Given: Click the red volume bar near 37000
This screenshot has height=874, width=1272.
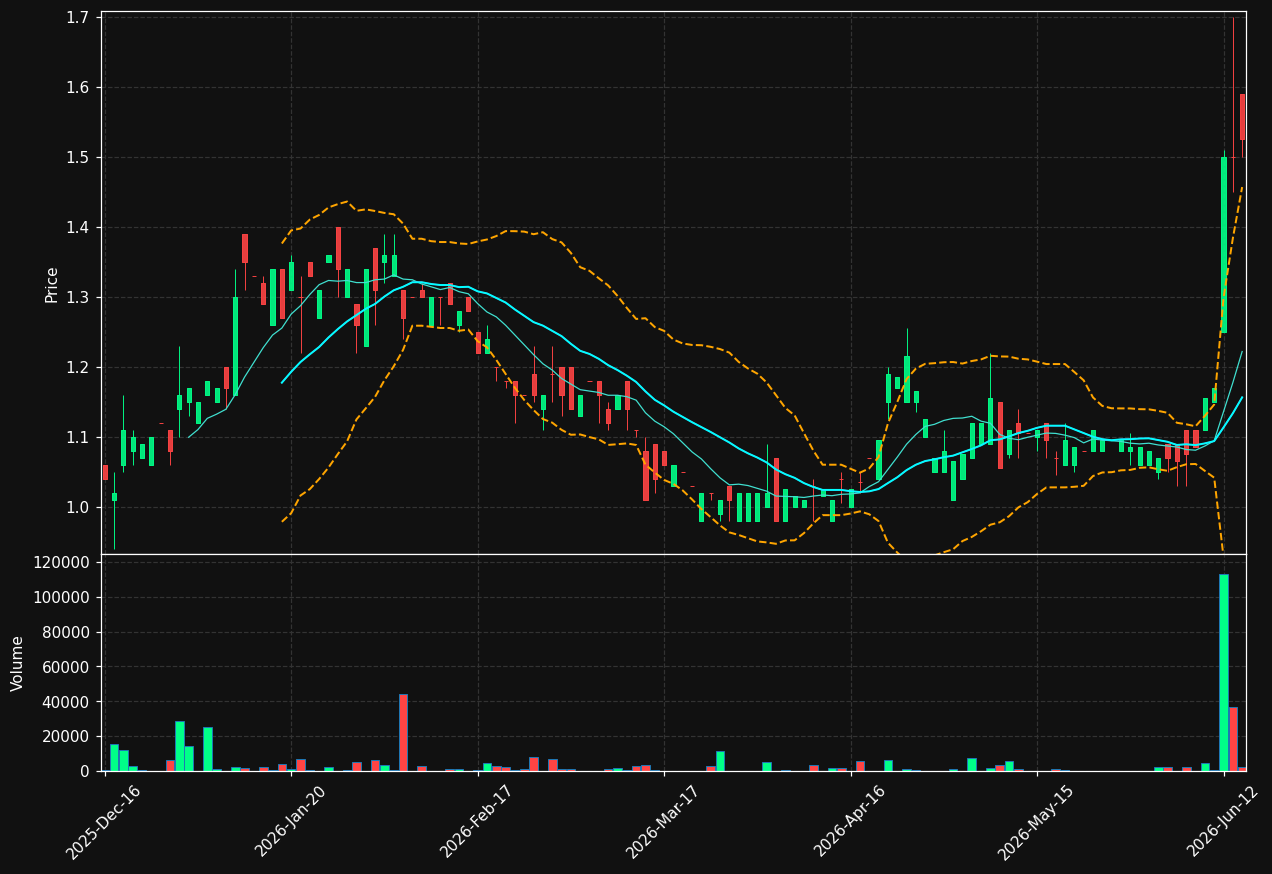Looking at the screenshot, I should tap(1233, 739).
